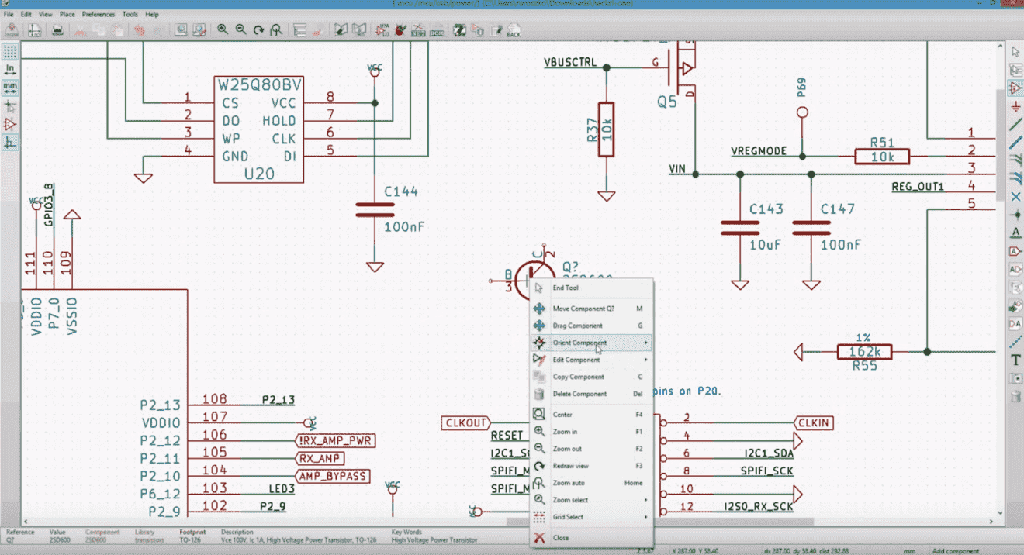The width and height of the screenshot is (1024, 555).
Task: Click the Generate netlist toolbar icon
Action: (x=419, y=30)
